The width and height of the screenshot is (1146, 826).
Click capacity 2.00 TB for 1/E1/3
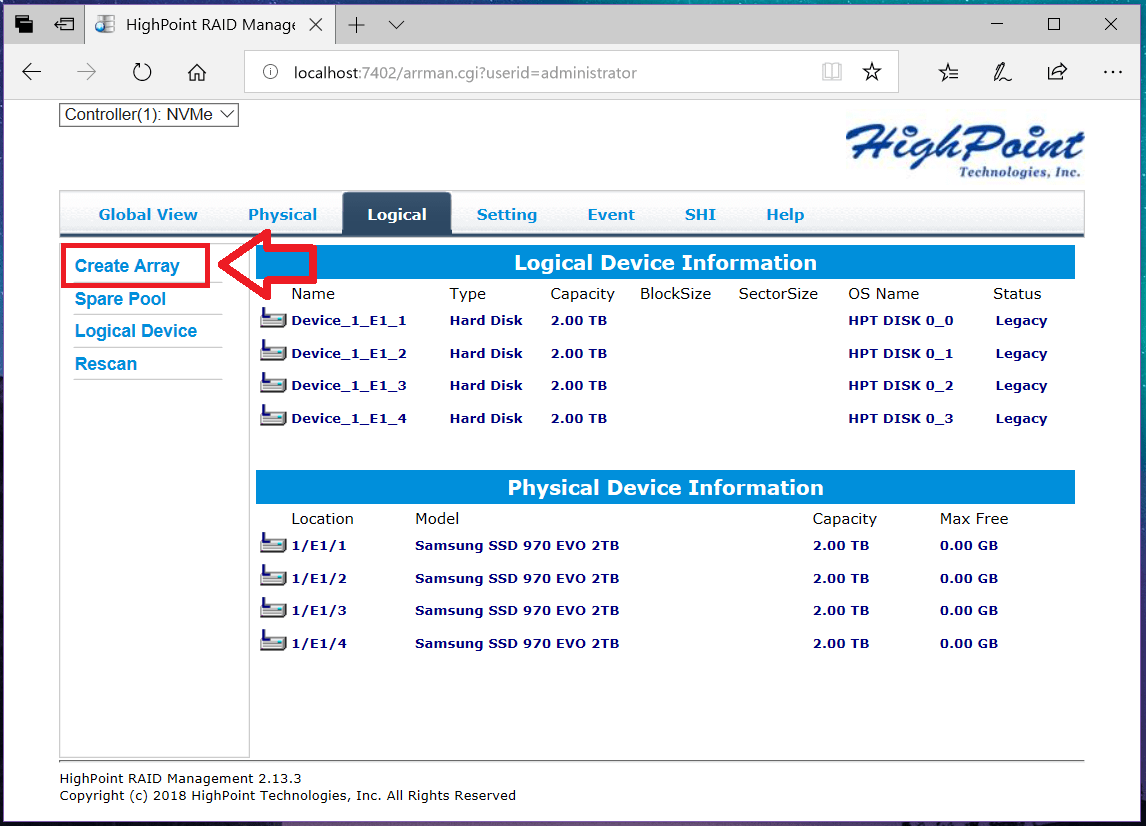(x=840, y=610)
